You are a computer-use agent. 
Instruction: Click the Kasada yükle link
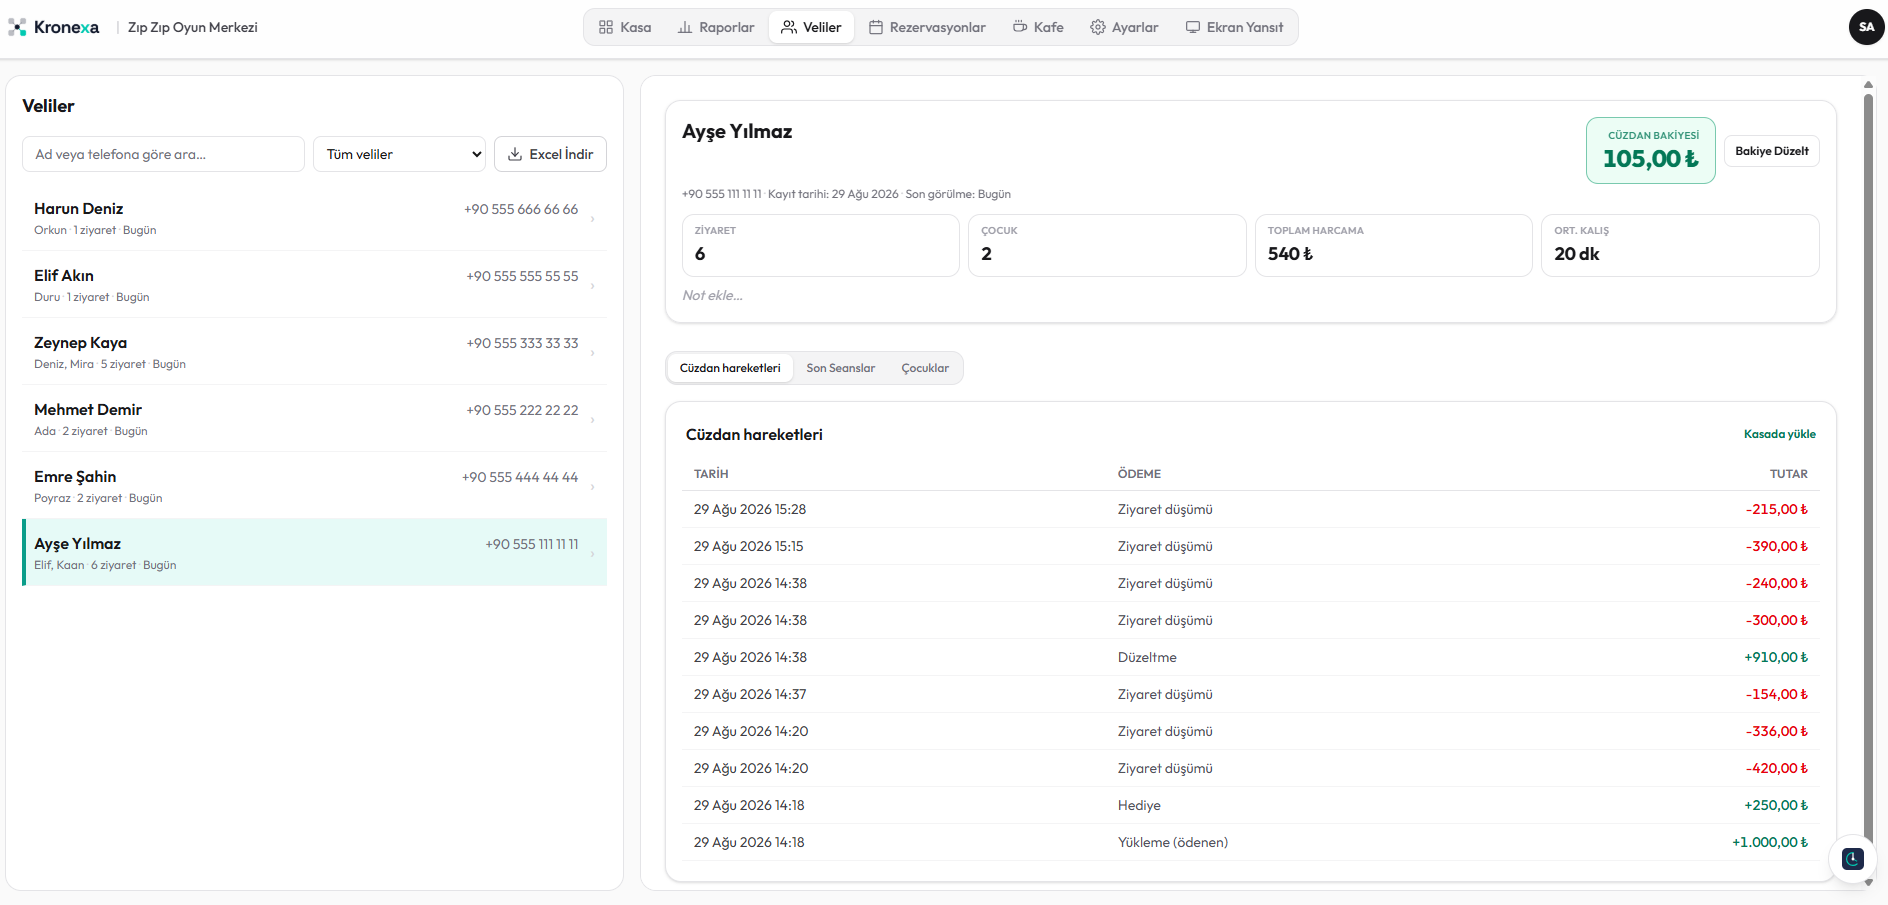point(1779,434)
